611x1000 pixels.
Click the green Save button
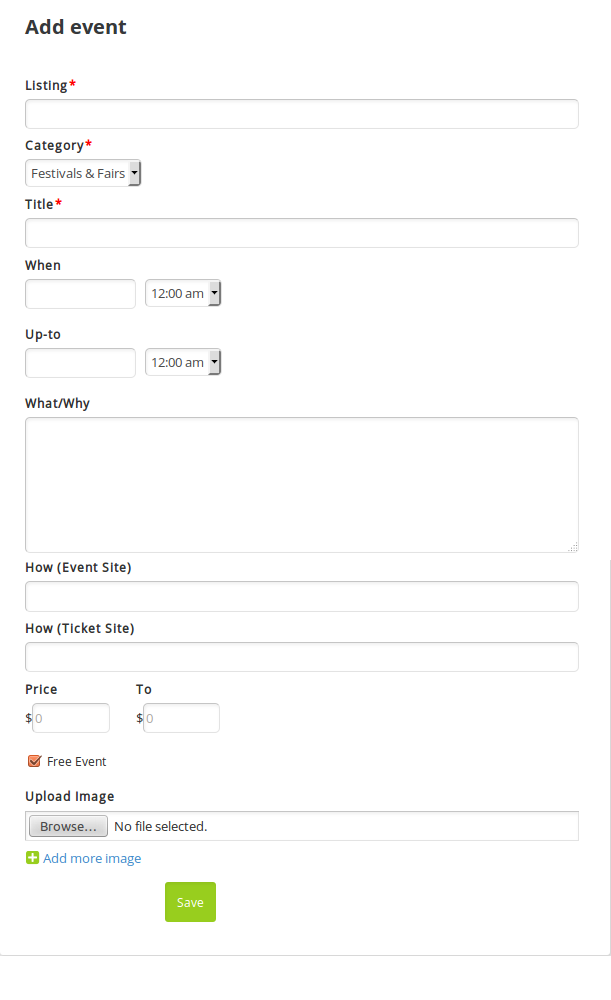[190, 902]
